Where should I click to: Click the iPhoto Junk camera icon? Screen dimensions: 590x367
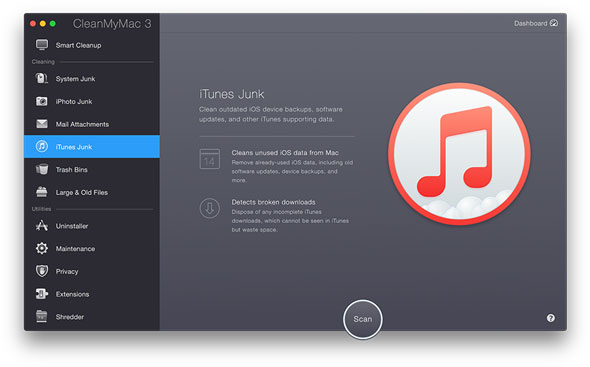tap(41, 101)
